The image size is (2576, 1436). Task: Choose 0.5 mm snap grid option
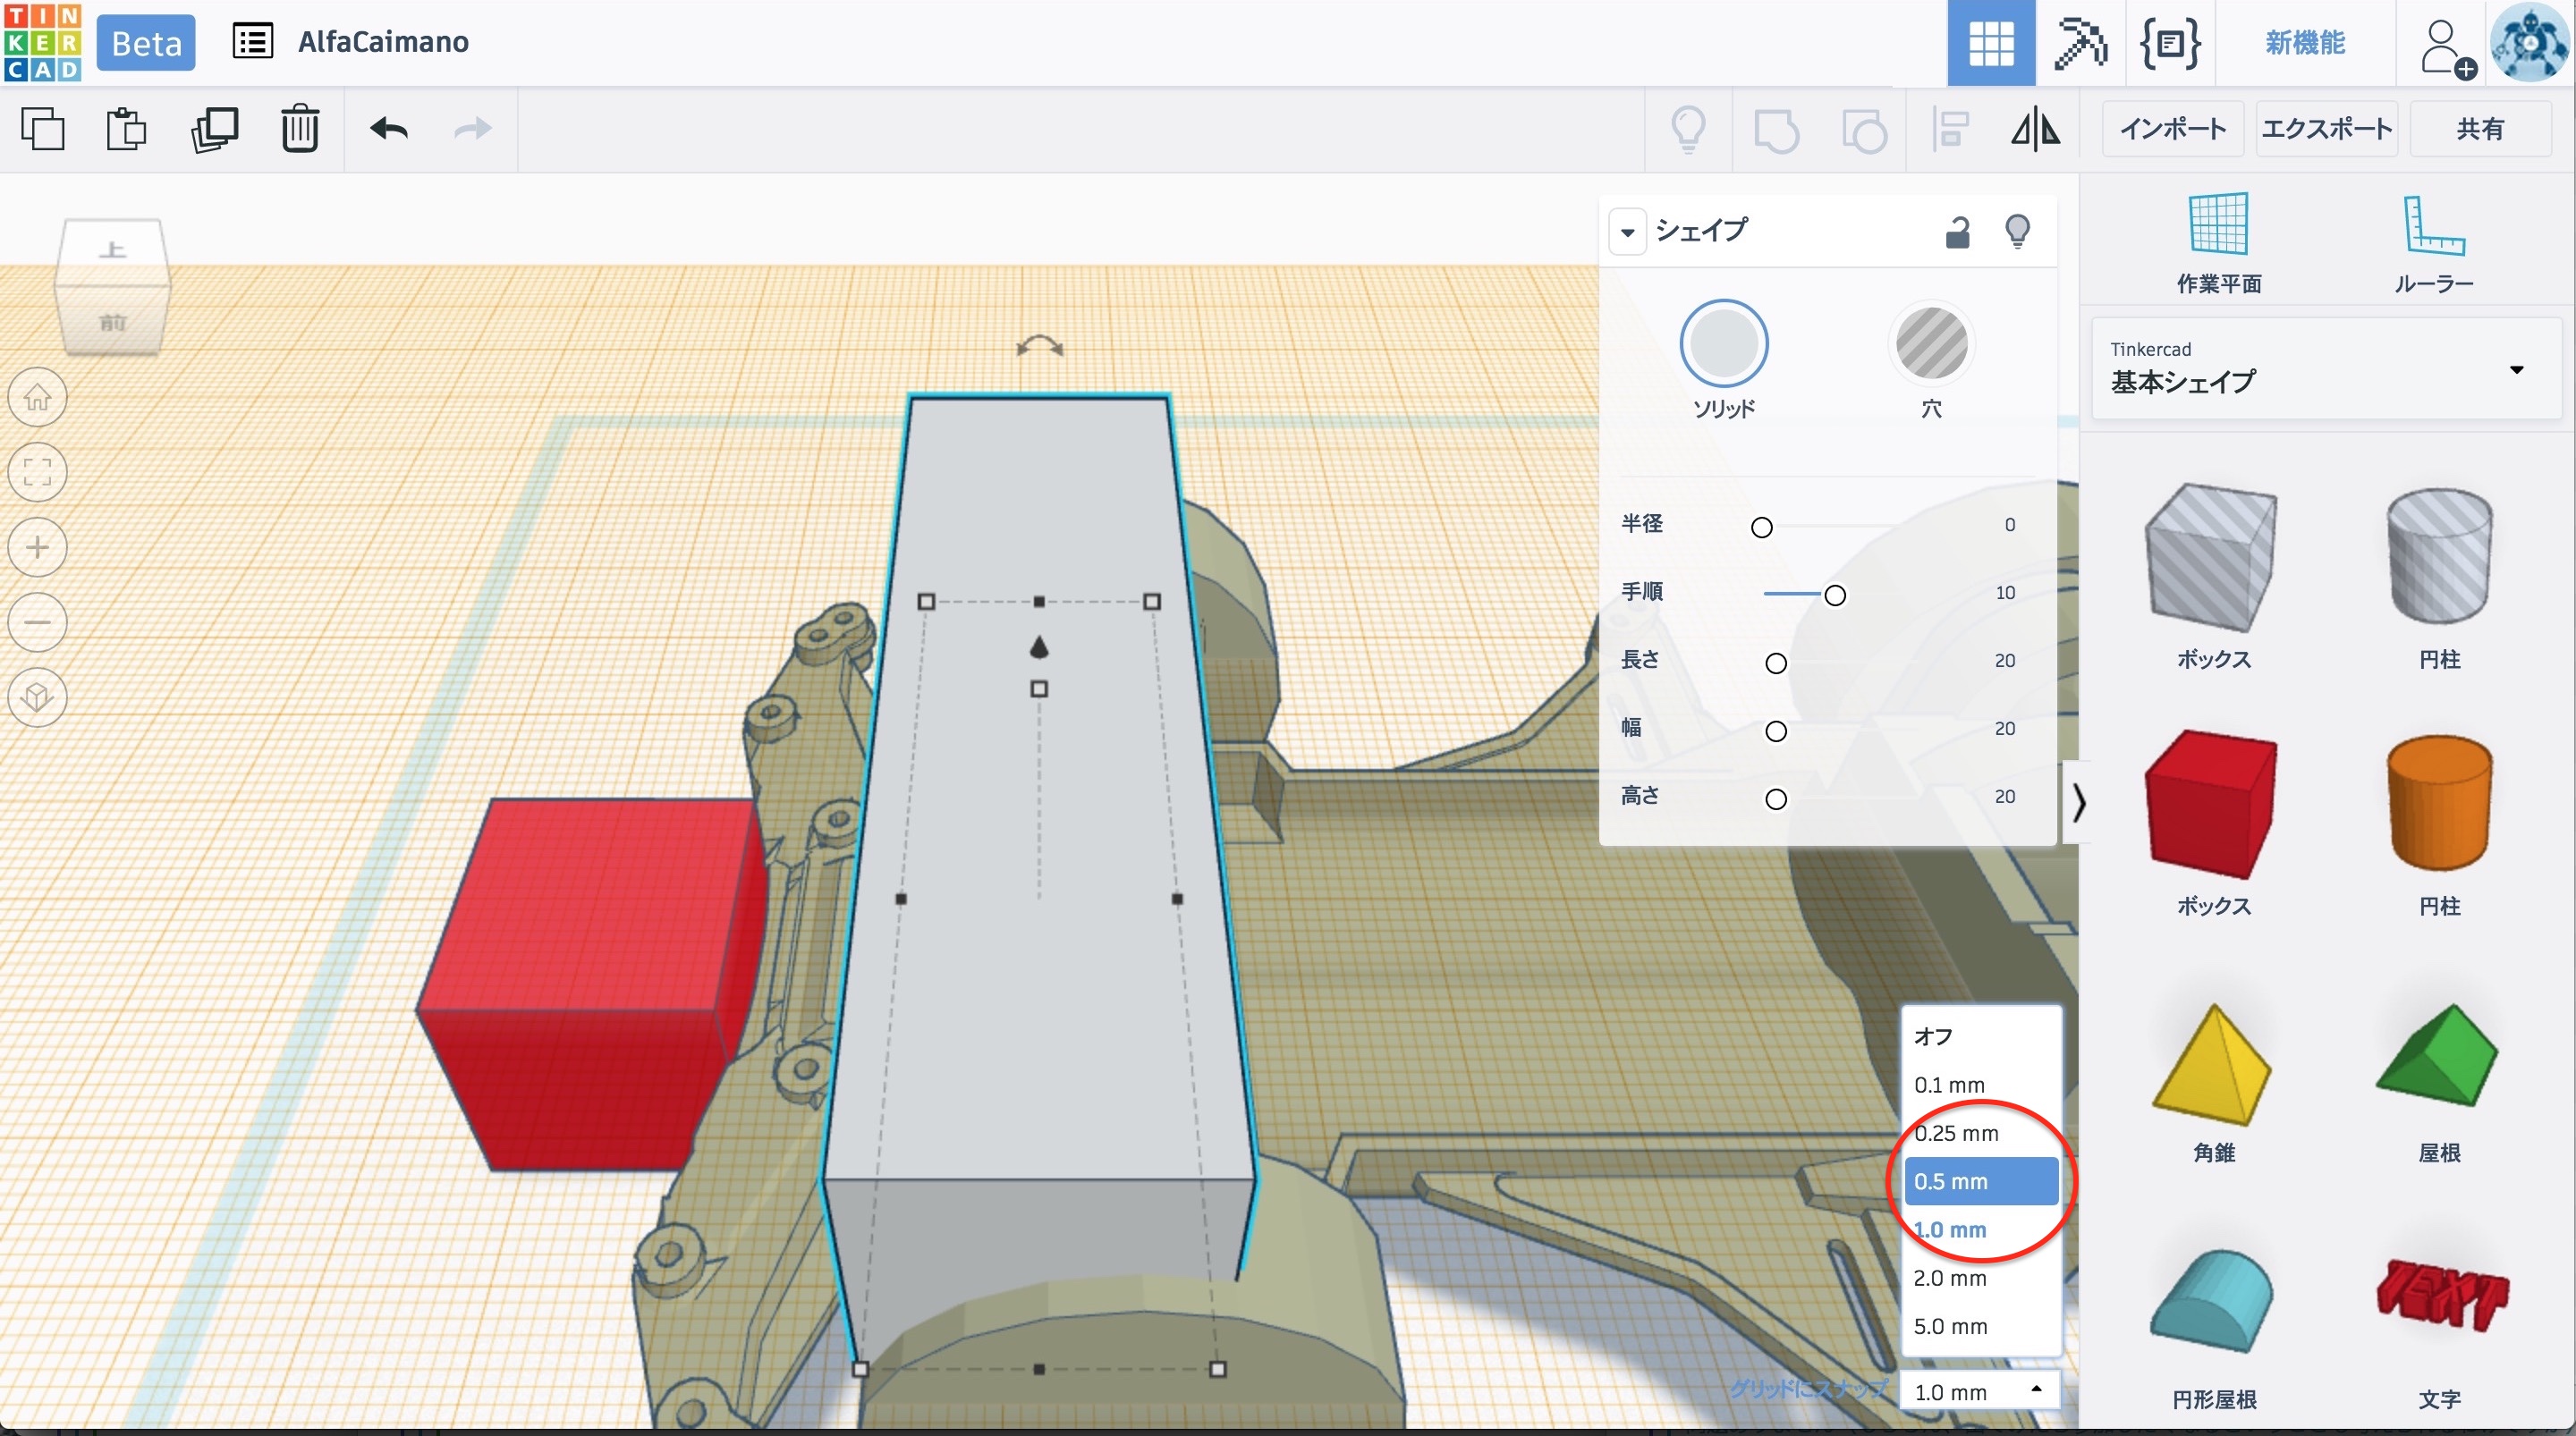coord(1980,1181)
